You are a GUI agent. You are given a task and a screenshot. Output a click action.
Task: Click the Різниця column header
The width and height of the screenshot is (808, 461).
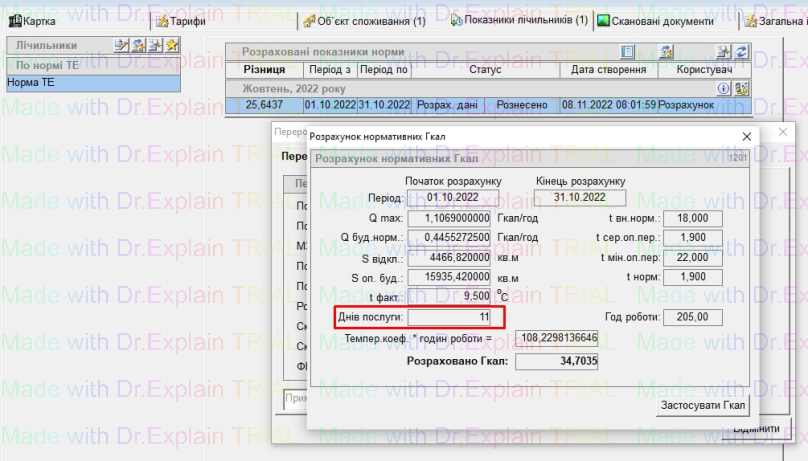tap(264, 70)
